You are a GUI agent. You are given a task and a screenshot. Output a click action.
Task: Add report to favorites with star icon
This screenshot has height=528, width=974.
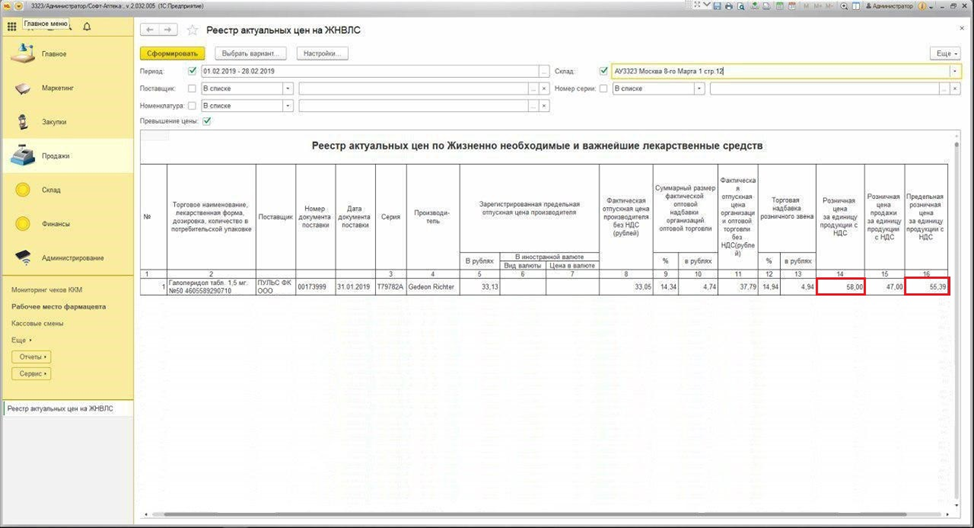click(192, 30)
